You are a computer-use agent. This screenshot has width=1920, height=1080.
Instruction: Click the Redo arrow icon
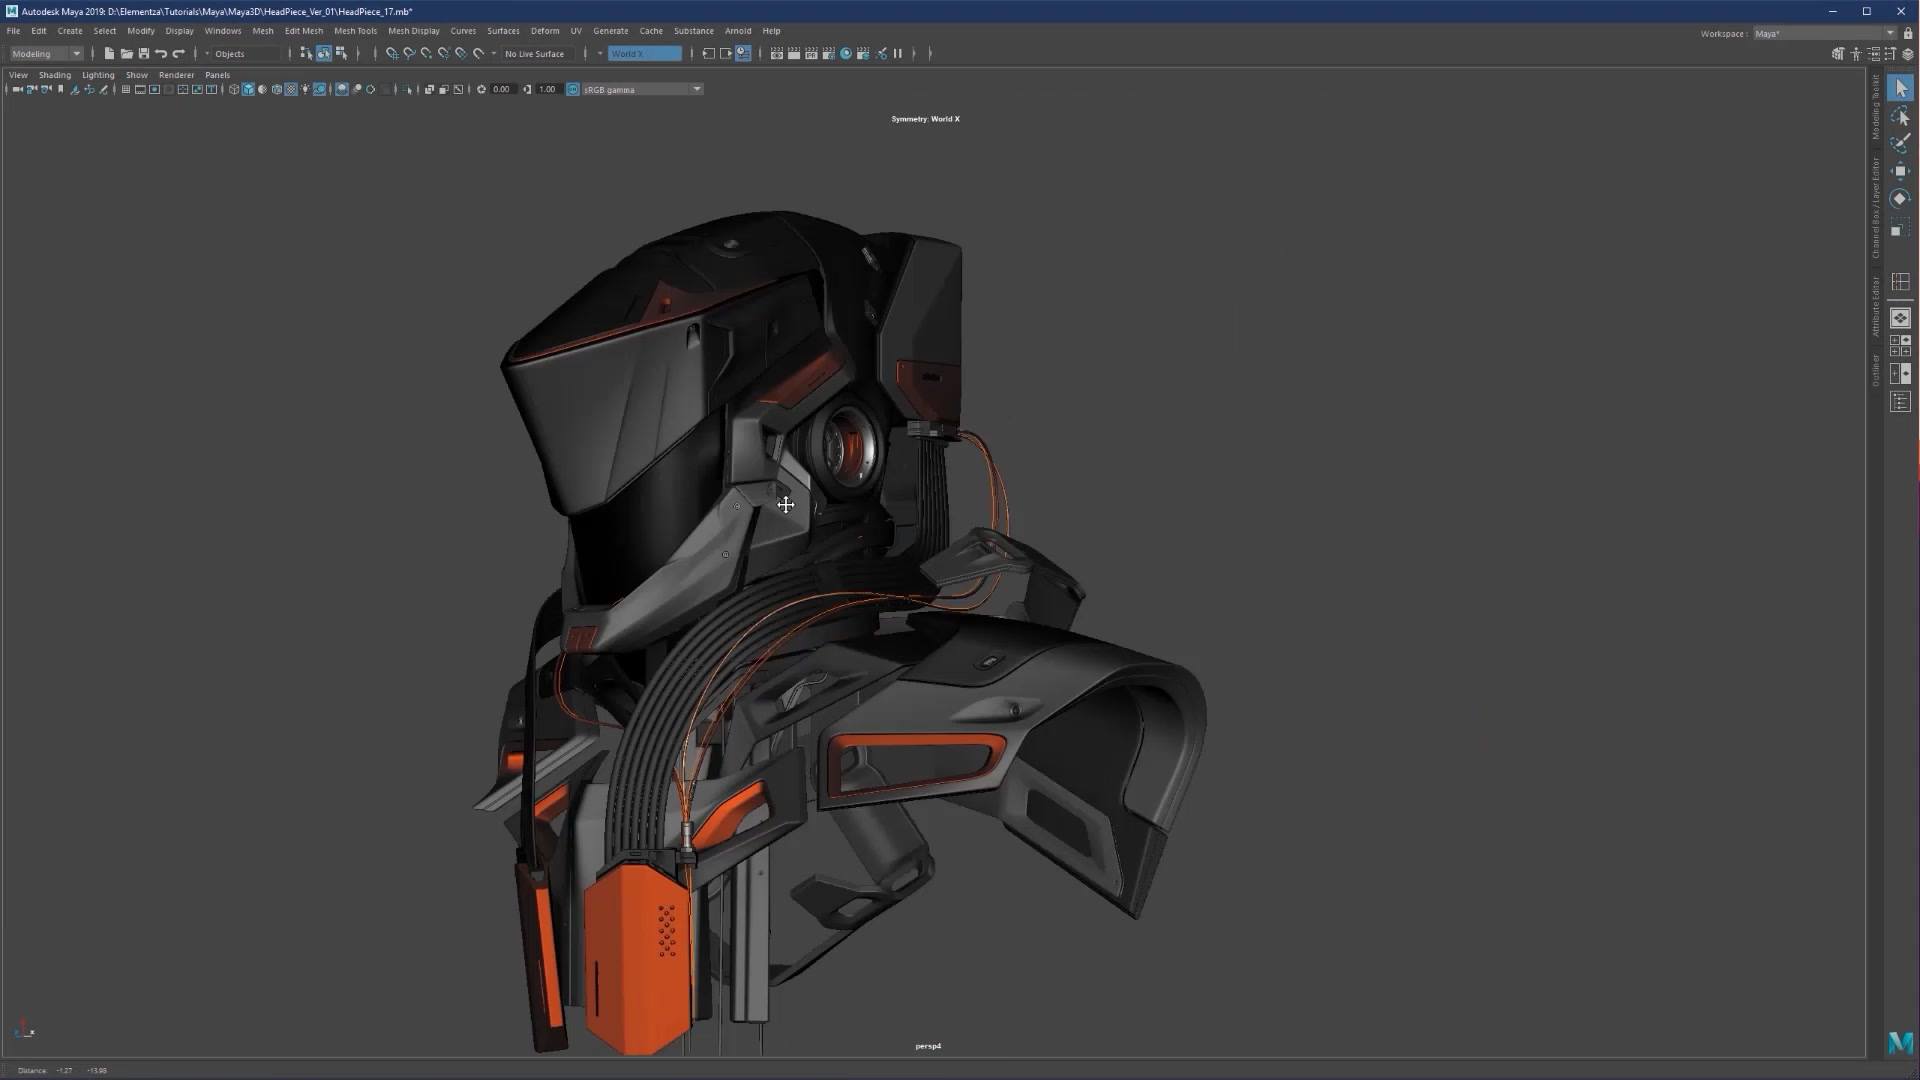coord(179,54)
